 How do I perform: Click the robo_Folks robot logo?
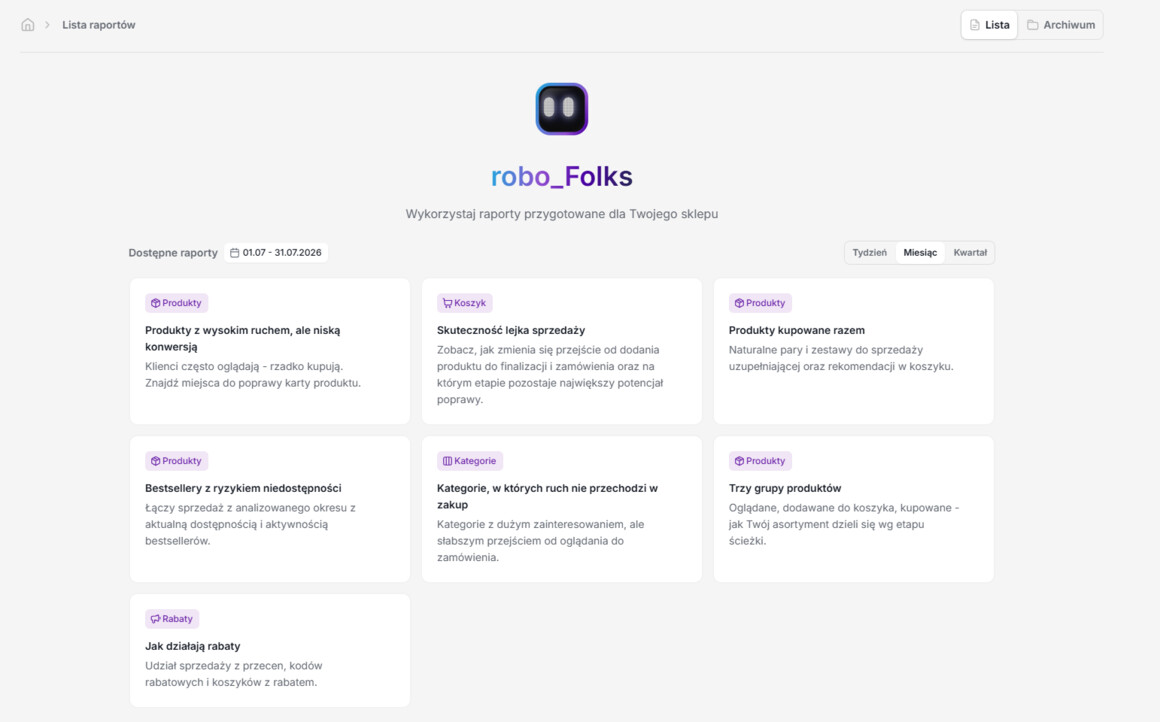click(x=562, y=109)
